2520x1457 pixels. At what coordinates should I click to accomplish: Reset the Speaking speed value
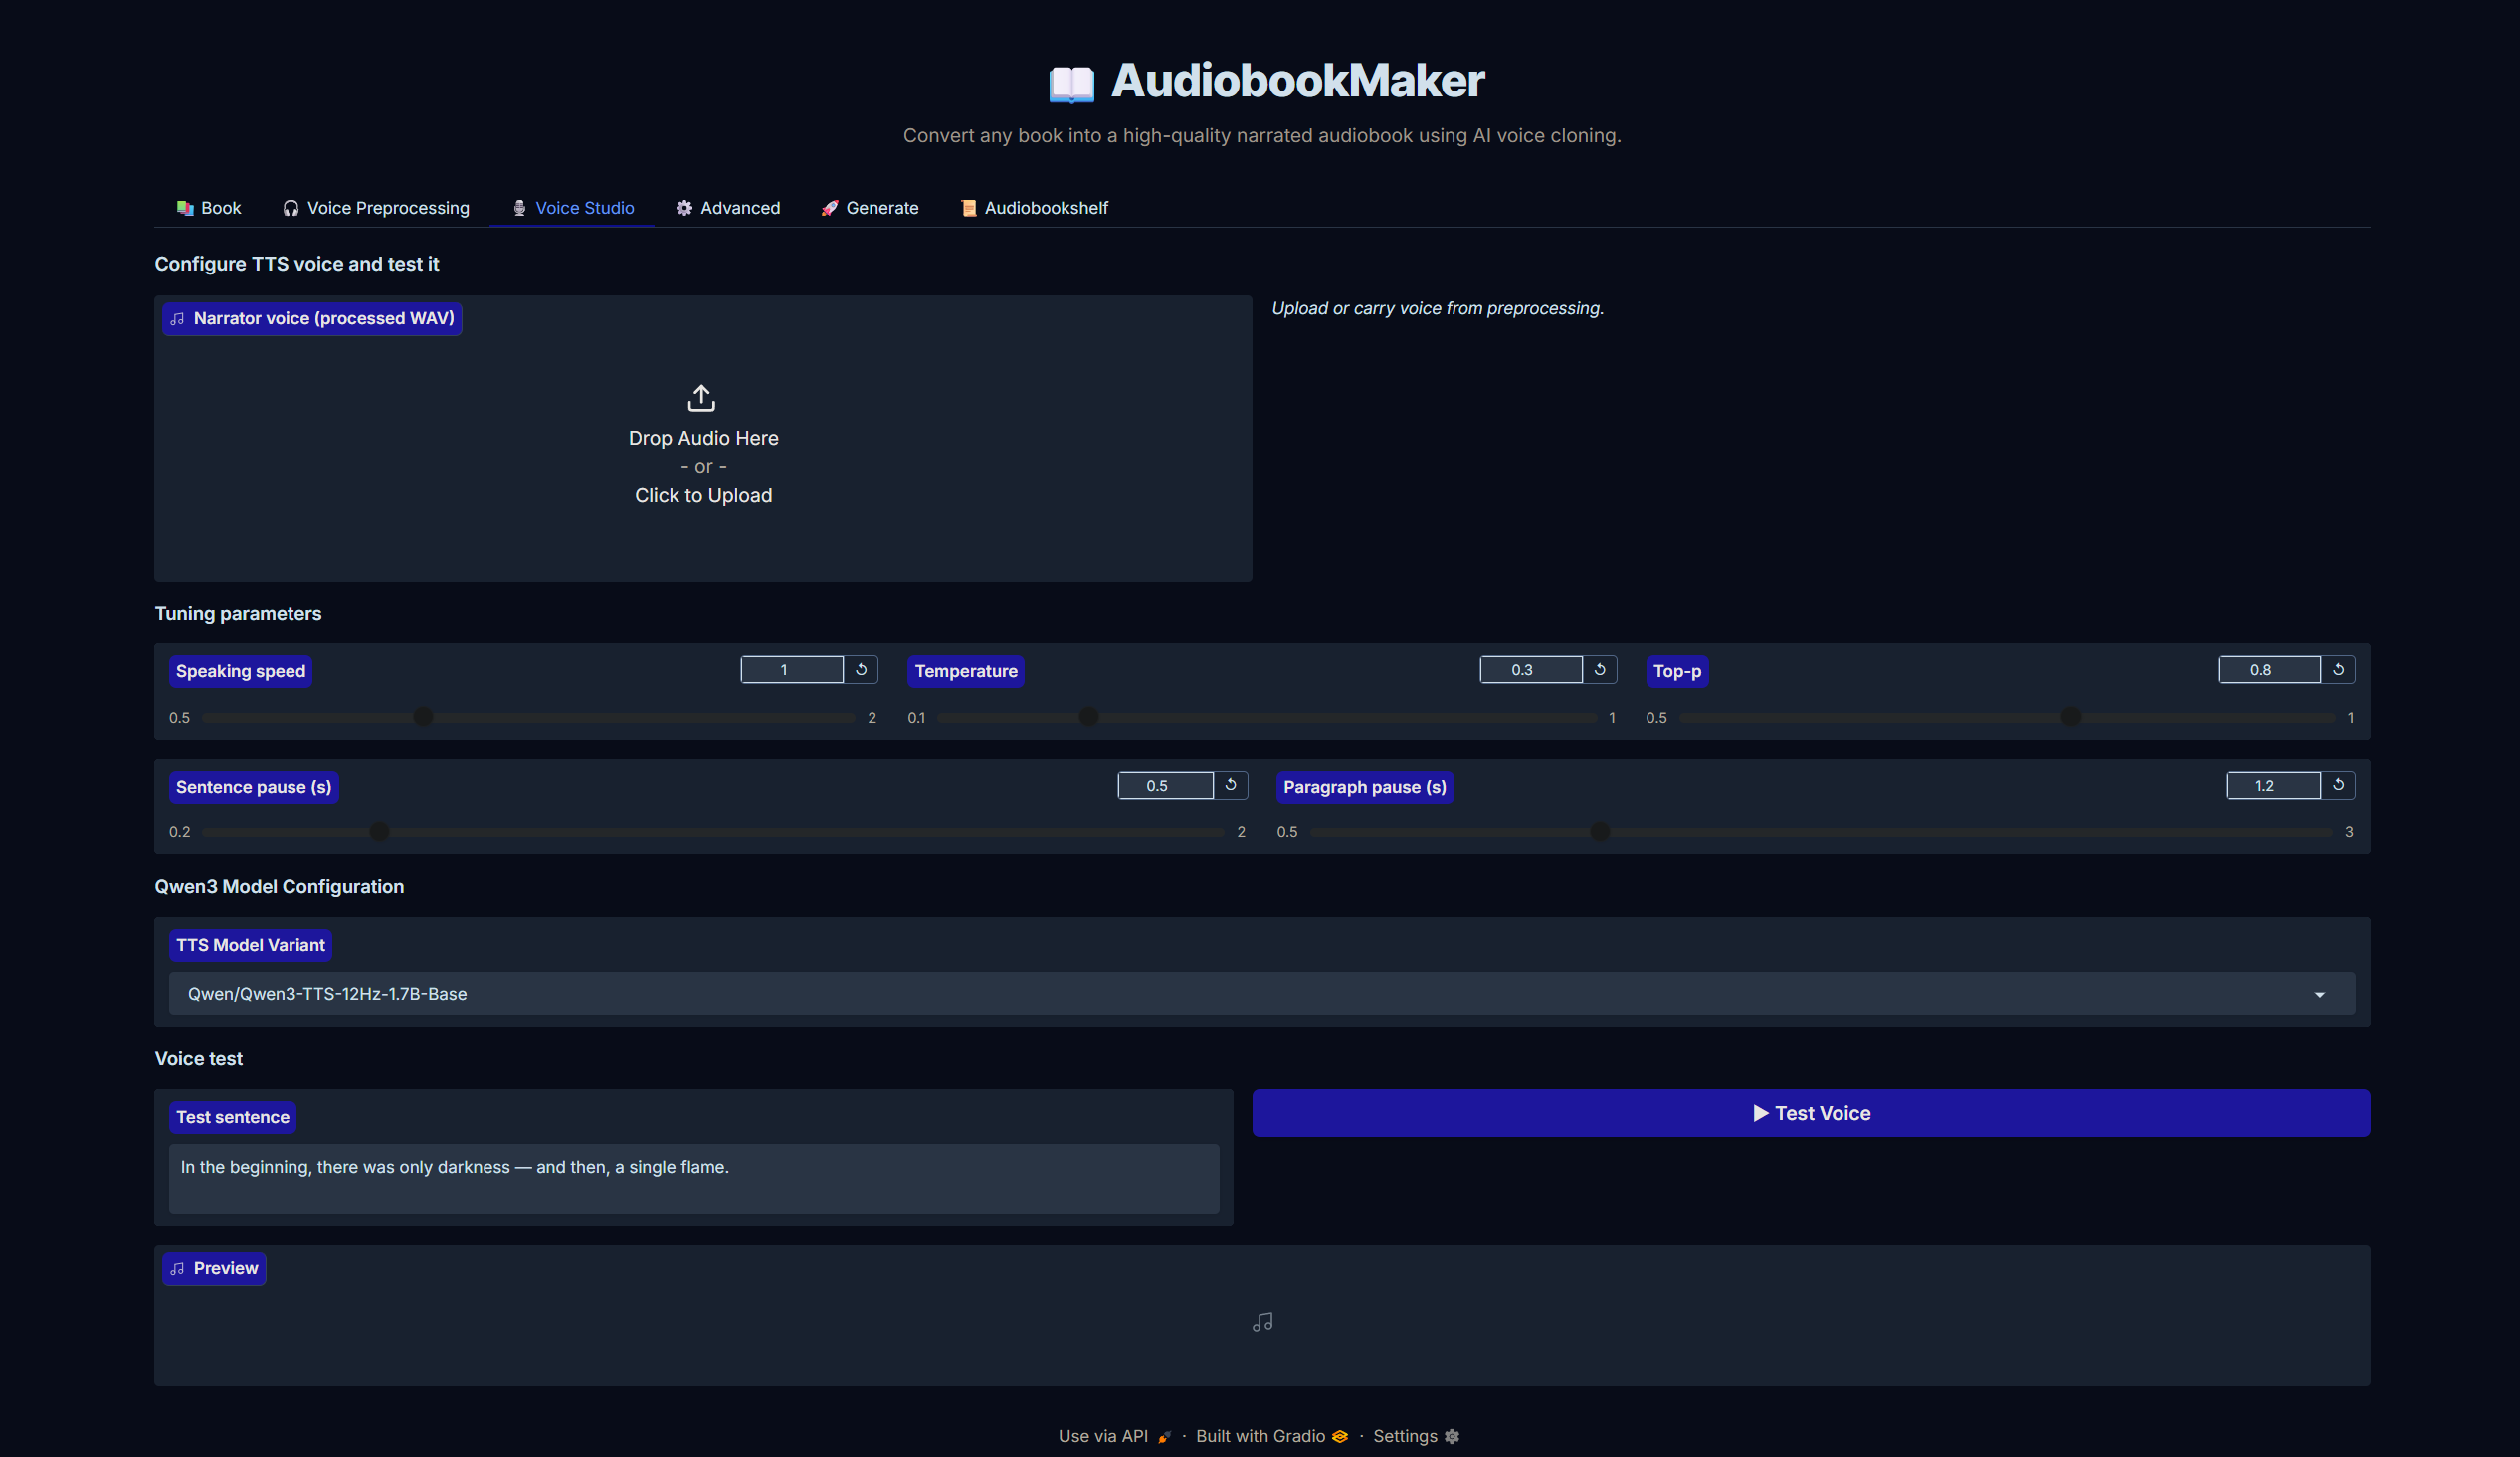(861, 670)
